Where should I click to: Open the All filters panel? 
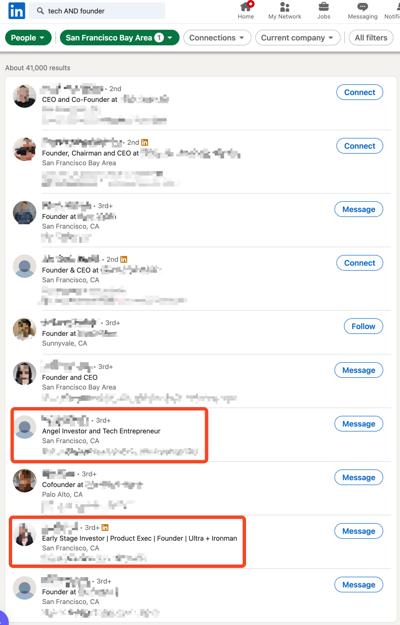coord(371,38)
